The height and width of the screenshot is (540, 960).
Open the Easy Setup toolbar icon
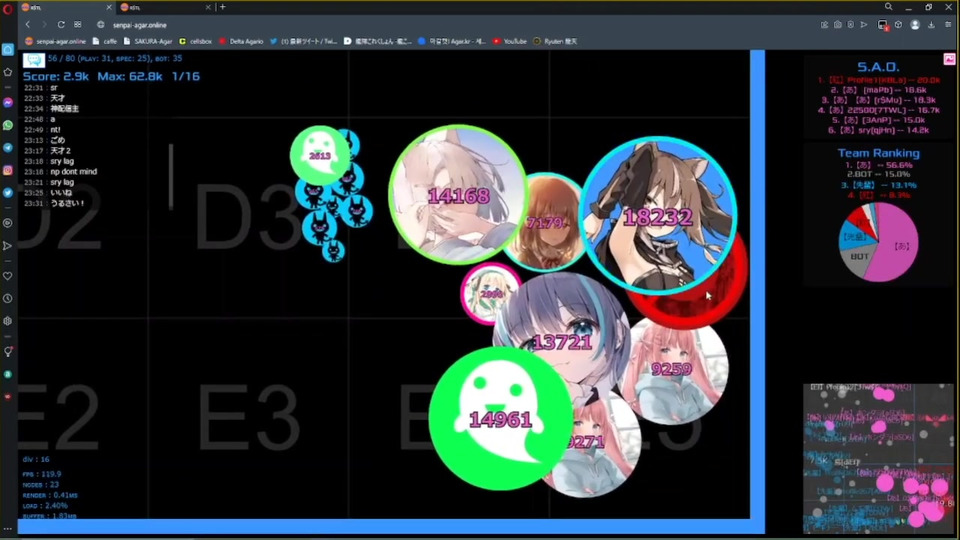[948, 24]
